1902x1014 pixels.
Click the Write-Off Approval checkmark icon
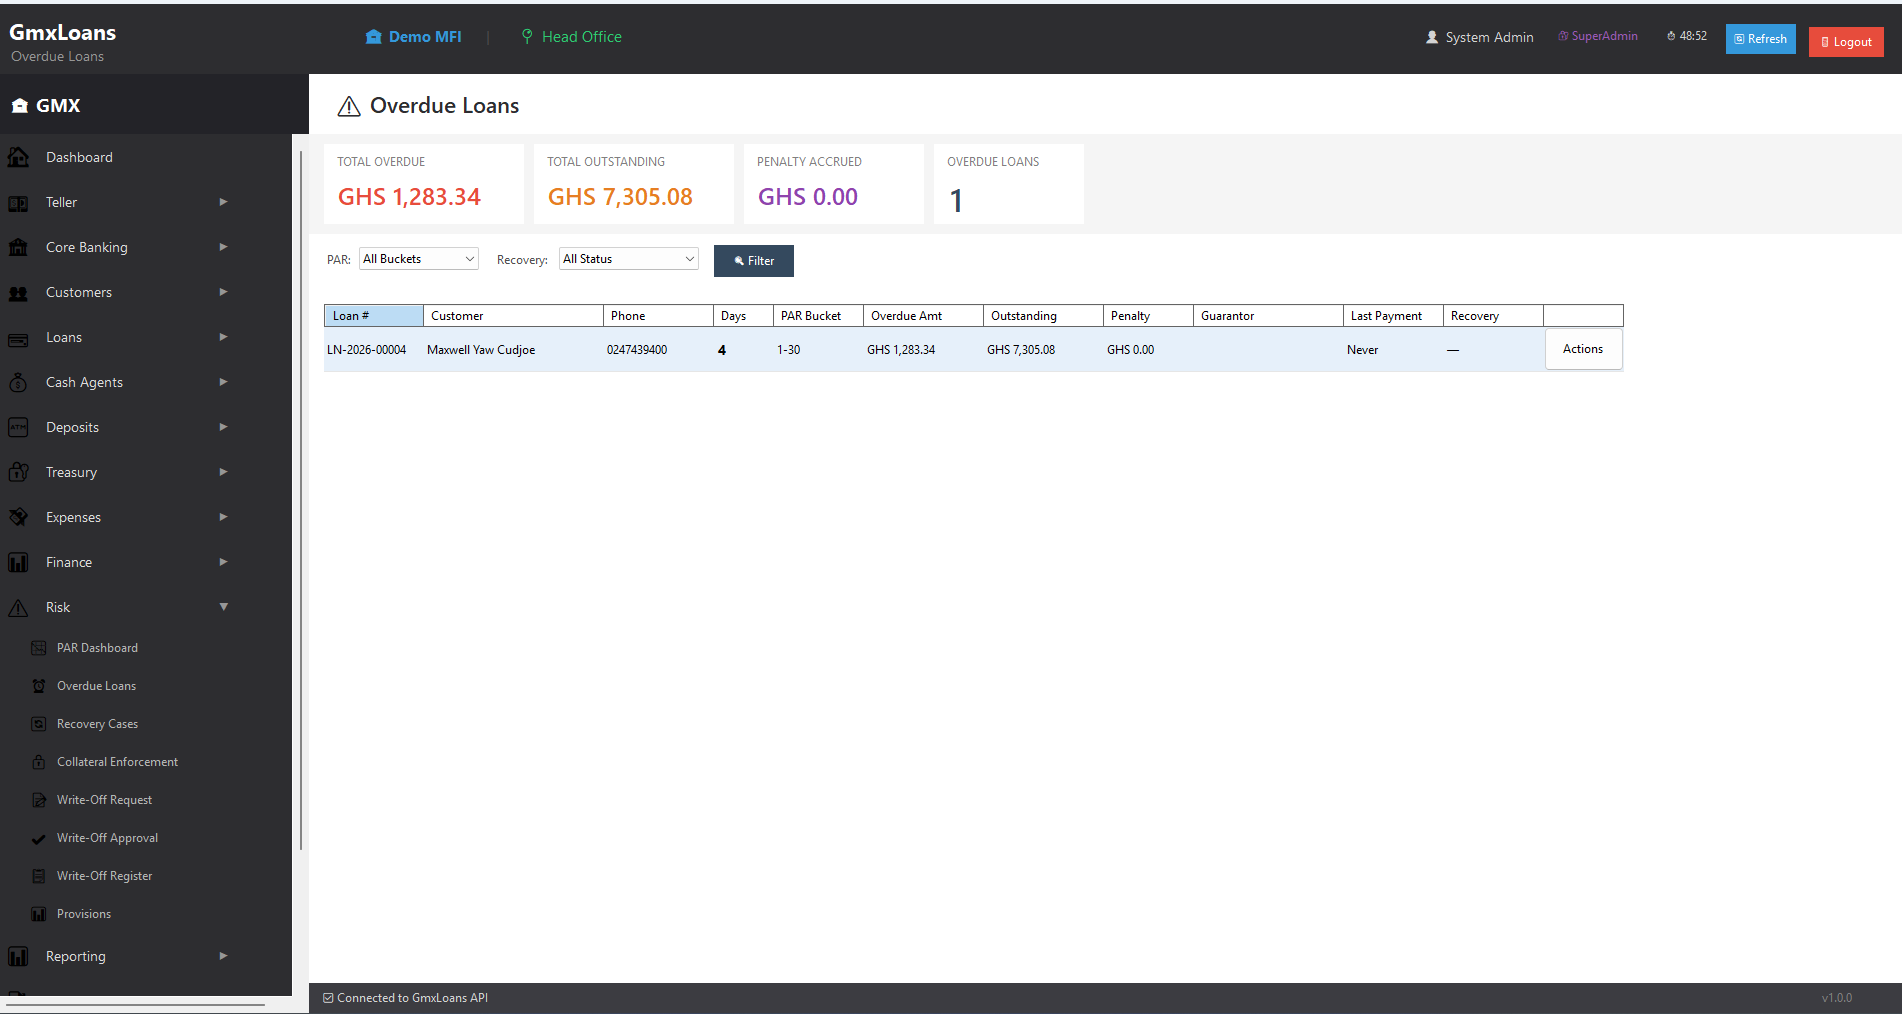[x=39, y=838]
